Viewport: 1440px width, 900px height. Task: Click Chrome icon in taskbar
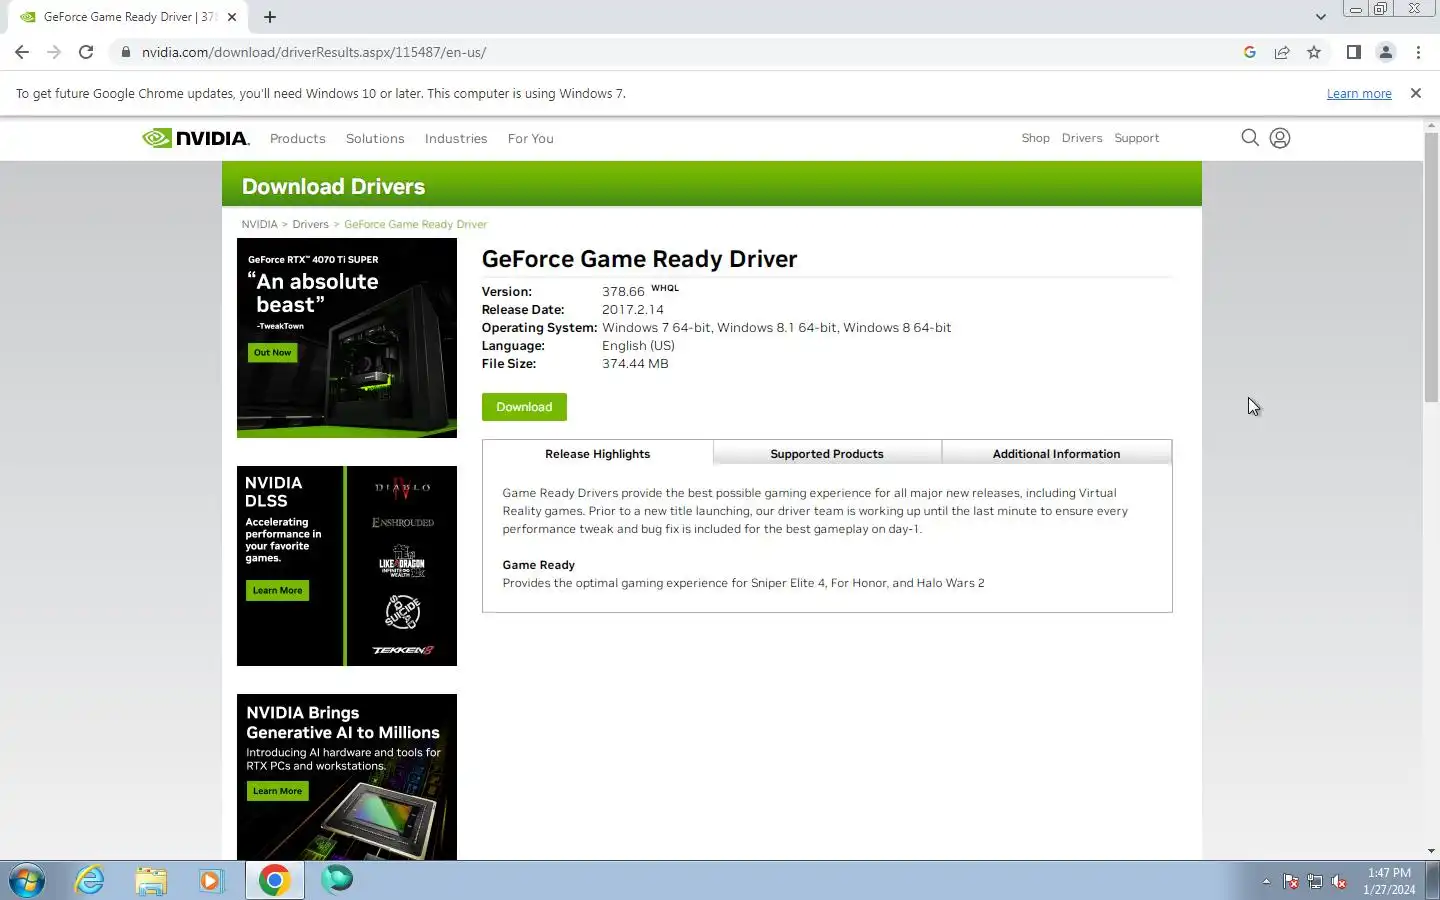(x=274, y=880)
